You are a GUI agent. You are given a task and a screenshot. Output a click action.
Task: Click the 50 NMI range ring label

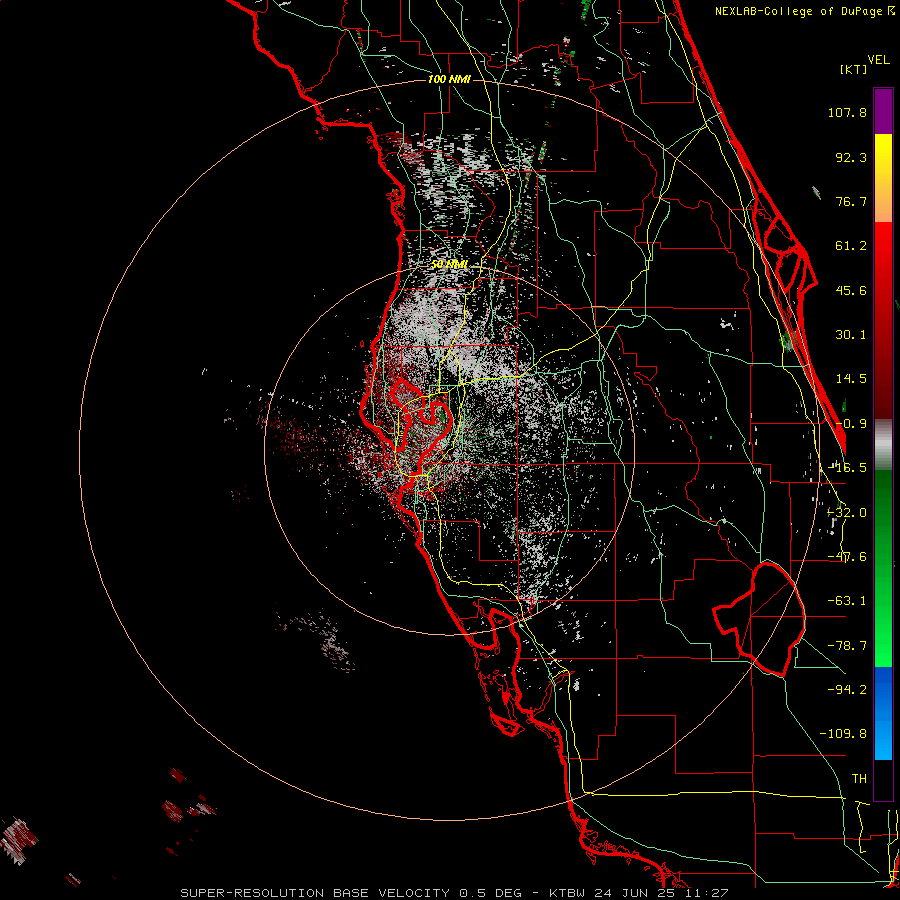(x=449, y=265)
